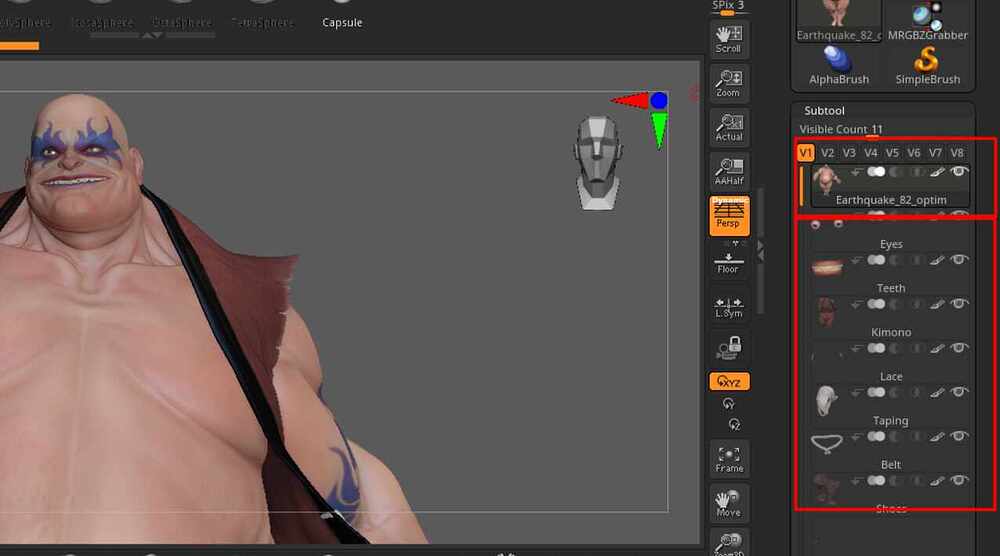
Task: Select the Move view tool
Action: coord(729,503)
